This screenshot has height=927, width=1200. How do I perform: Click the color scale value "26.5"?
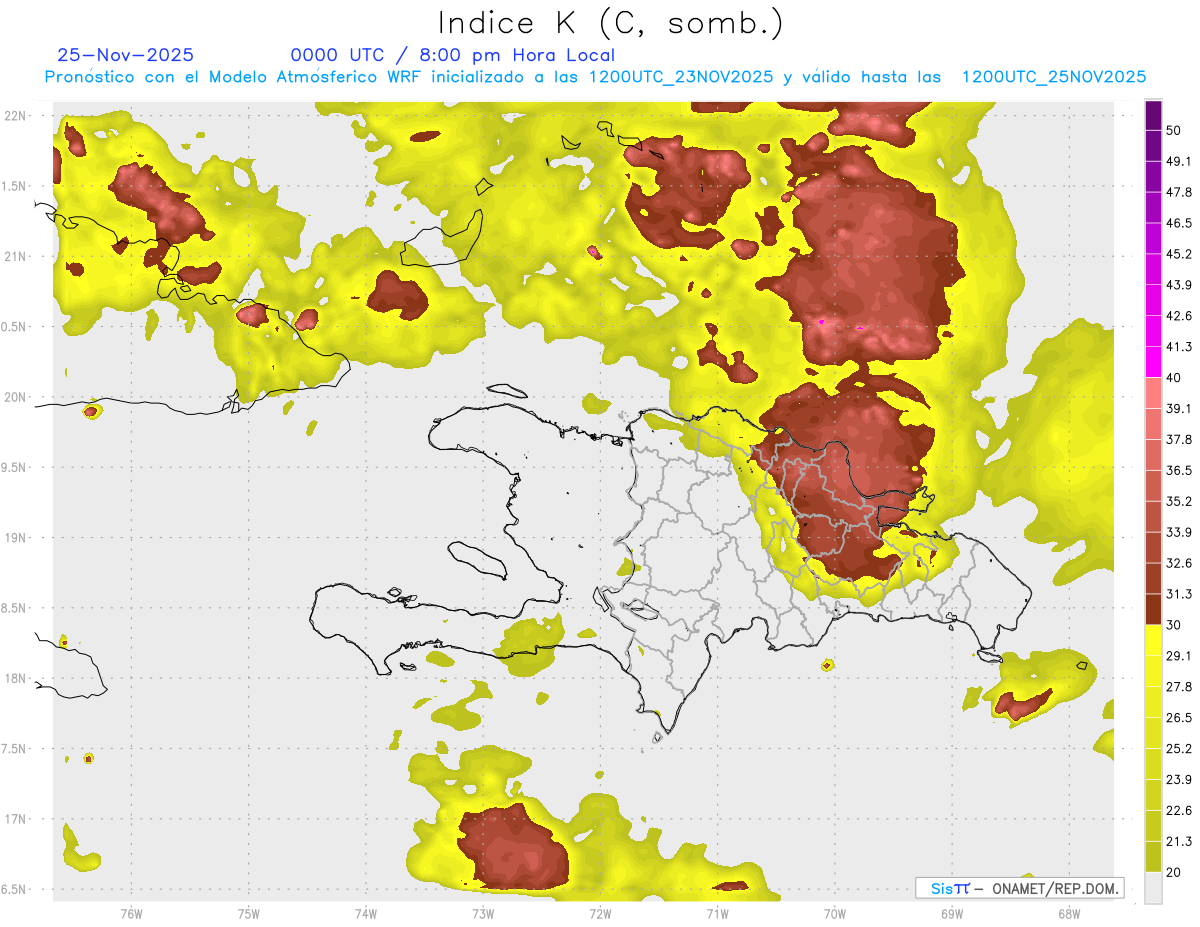(x=1178, y=717)
